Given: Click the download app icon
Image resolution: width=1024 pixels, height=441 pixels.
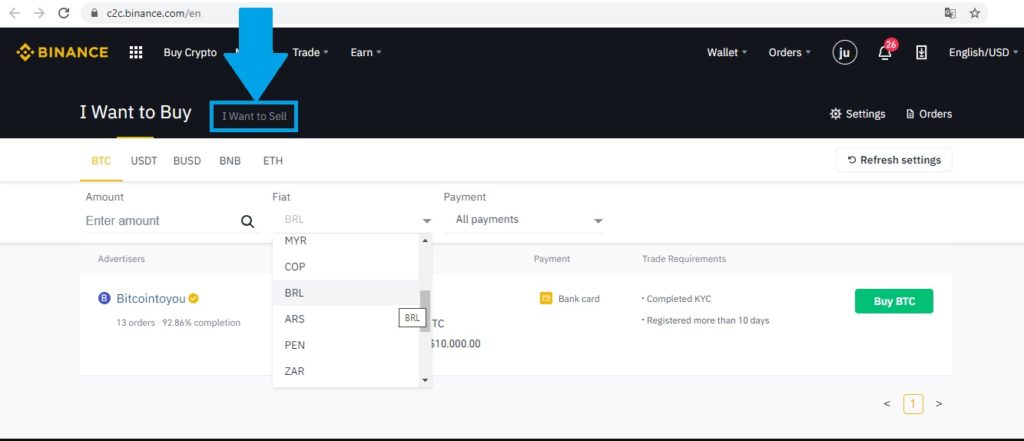Looking at the screenshot, I should click(x=921, y=53).
